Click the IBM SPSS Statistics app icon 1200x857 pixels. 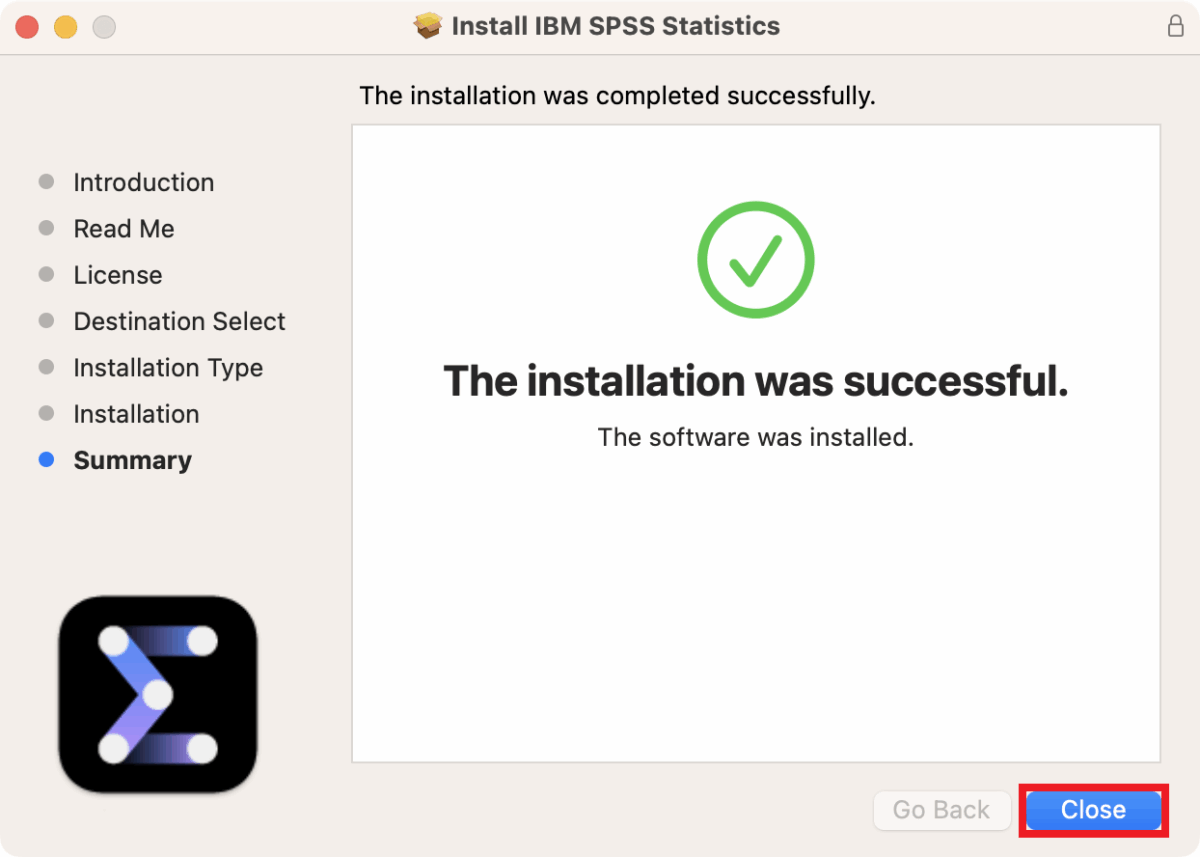pos(156,692)
